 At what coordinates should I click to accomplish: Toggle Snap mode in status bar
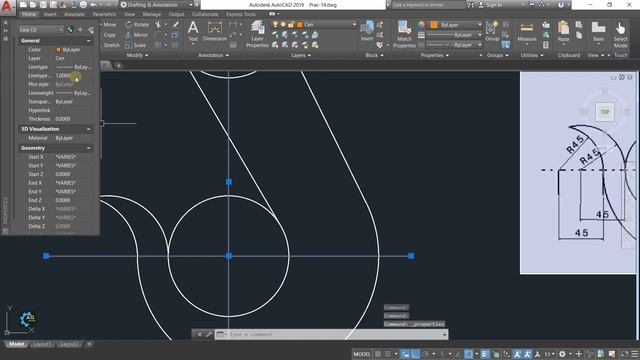[388, 354]
